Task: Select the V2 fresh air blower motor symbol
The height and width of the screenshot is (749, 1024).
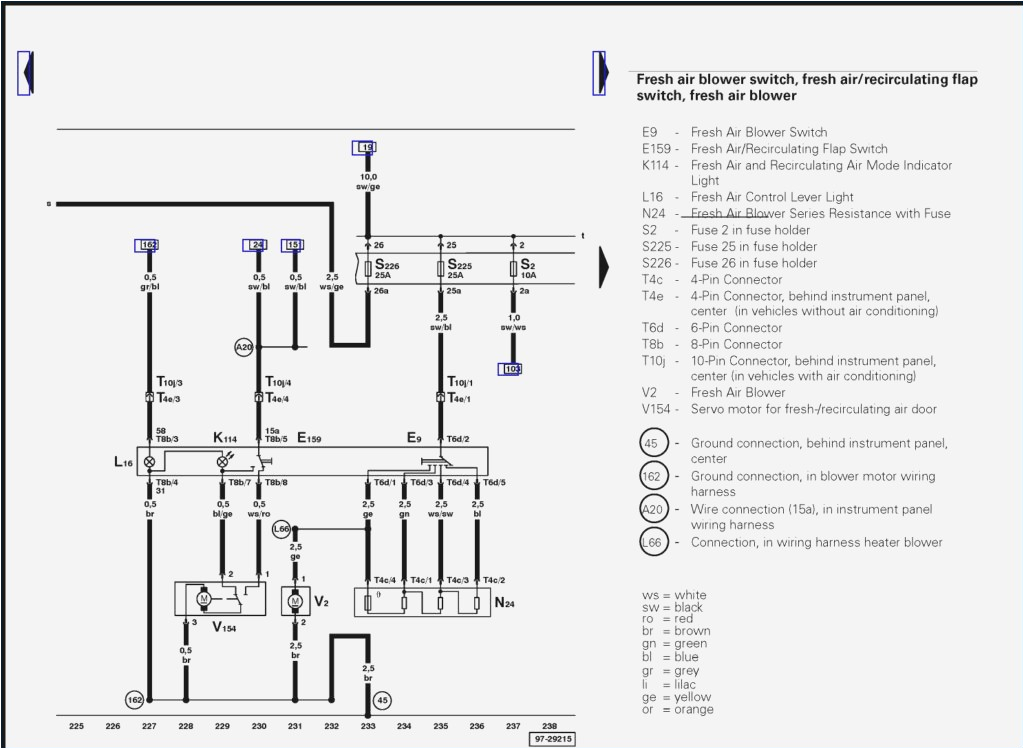Action: [295, 601]
